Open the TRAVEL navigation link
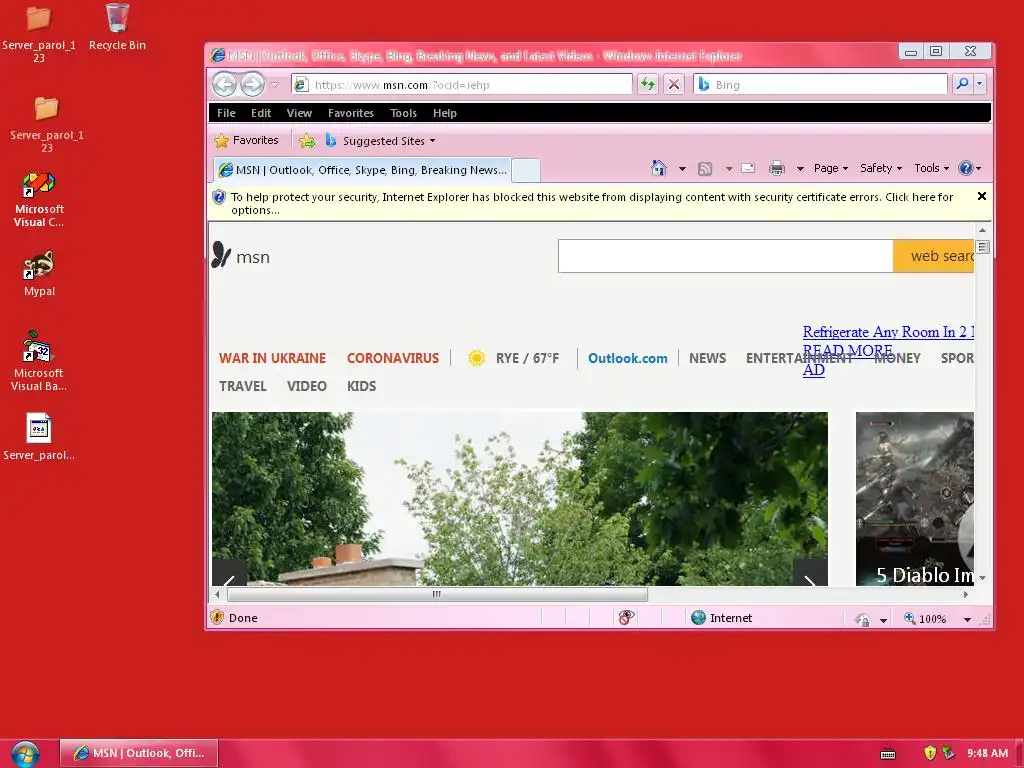The image size is (1024, 768). [x=242, y=387]
